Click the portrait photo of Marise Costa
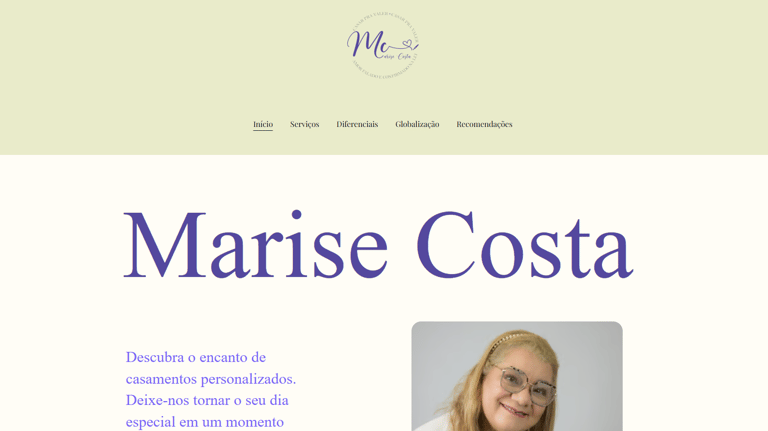The image size is (768, 431). pyautogui.click(x=517, y=376)
